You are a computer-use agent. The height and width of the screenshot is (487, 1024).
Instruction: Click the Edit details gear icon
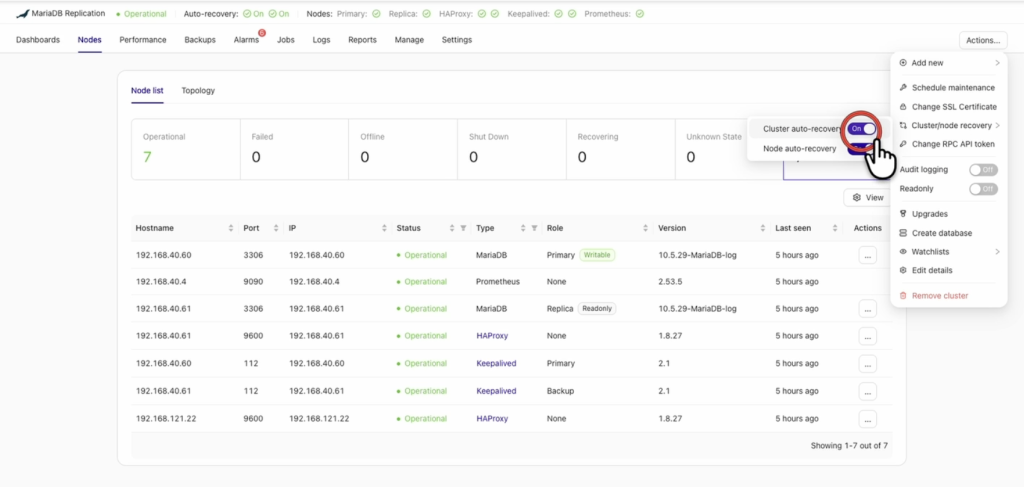(x=903, y=270)
